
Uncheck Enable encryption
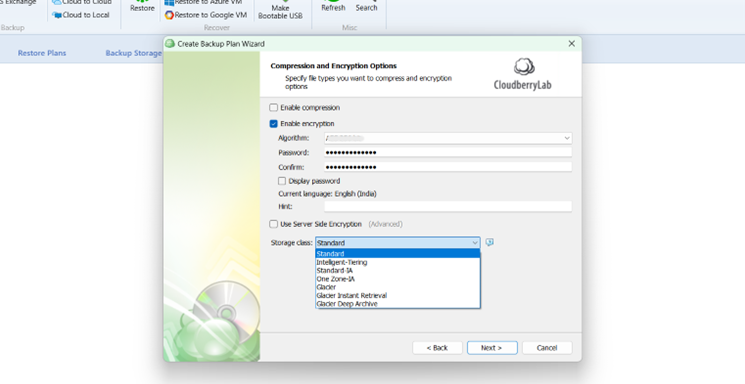274,124
